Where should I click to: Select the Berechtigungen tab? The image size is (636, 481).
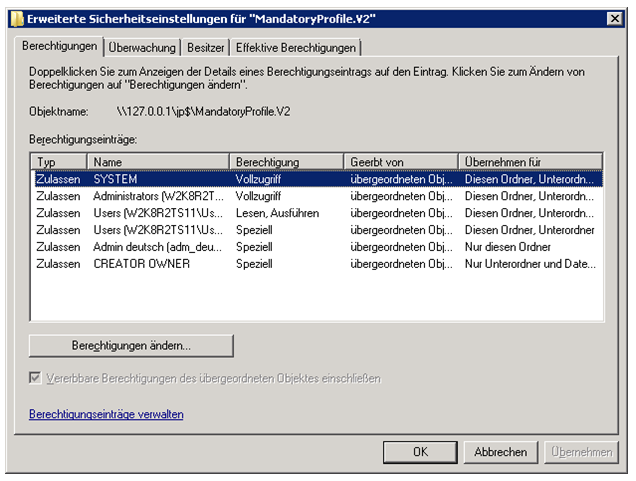coord(59,46)
